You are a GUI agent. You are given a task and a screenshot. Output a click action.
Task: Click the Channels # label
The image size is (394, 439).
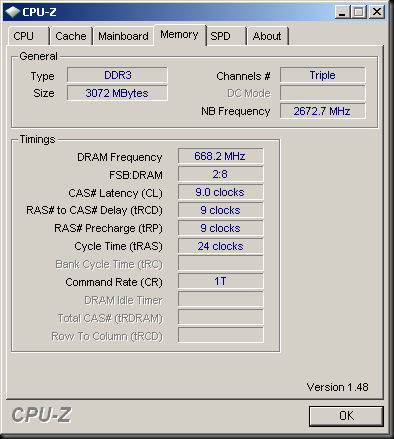(x=243, y=76)
